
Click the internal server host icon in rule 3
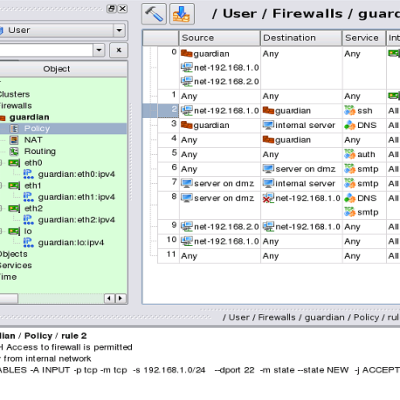268,125
